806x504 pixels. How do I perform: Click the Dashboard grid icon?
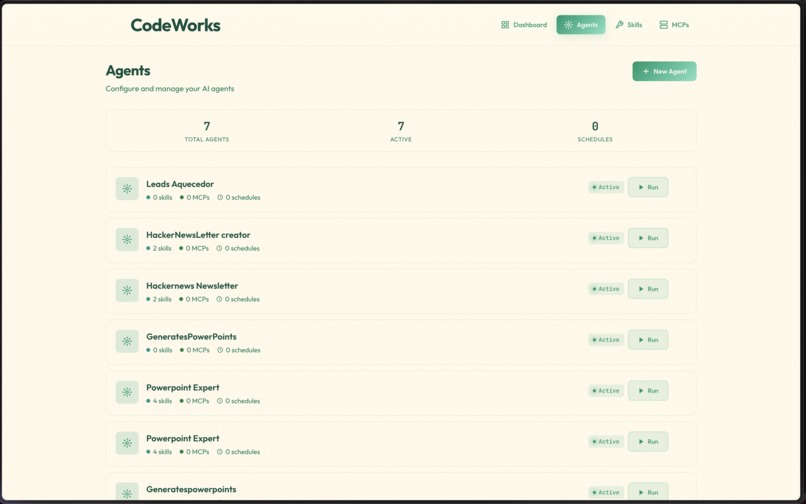505,25
